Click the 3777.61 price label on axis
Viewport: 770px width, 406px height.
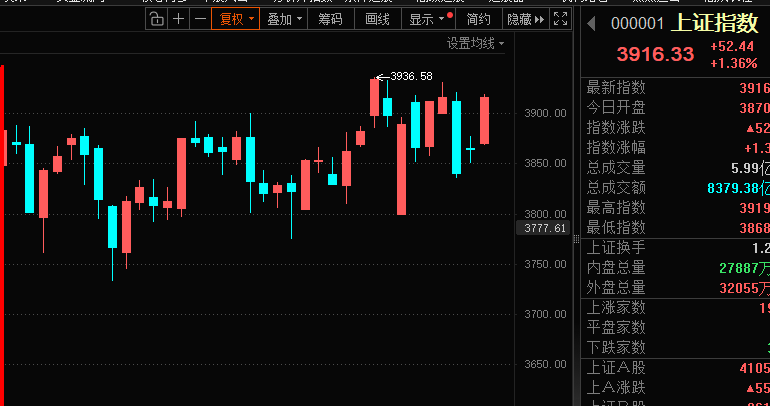pyautogui.click(x=546, y=228)
